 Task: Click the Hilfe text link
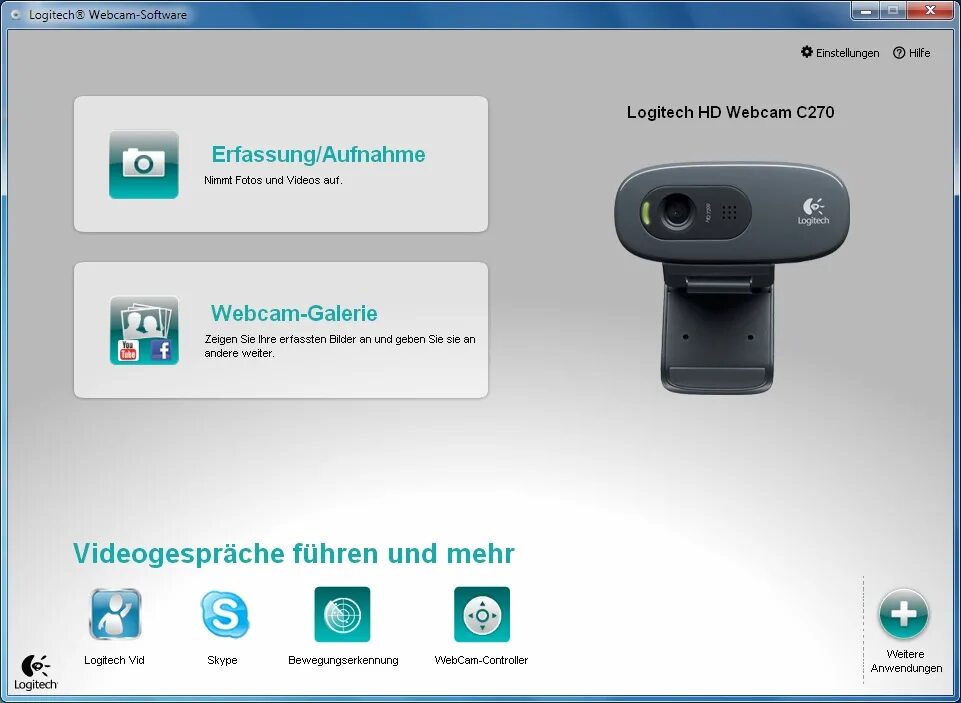[x=919, y=53]
